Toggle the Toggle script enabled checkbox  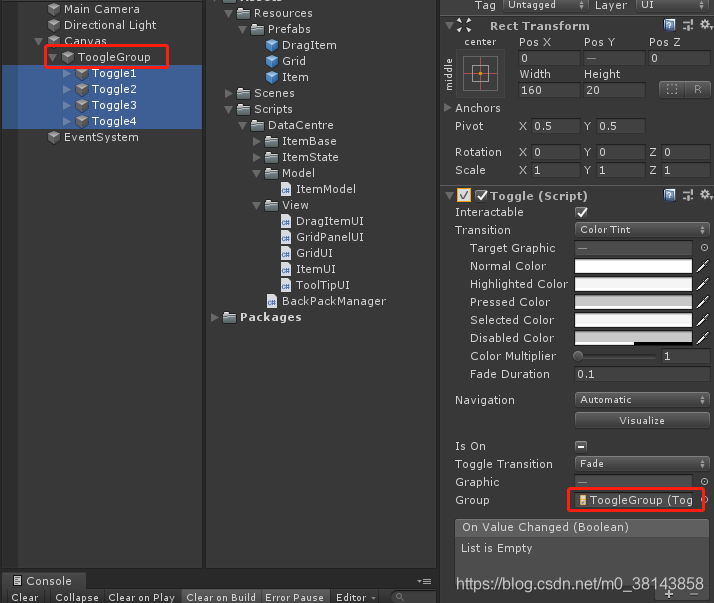(x=482, y=196)
